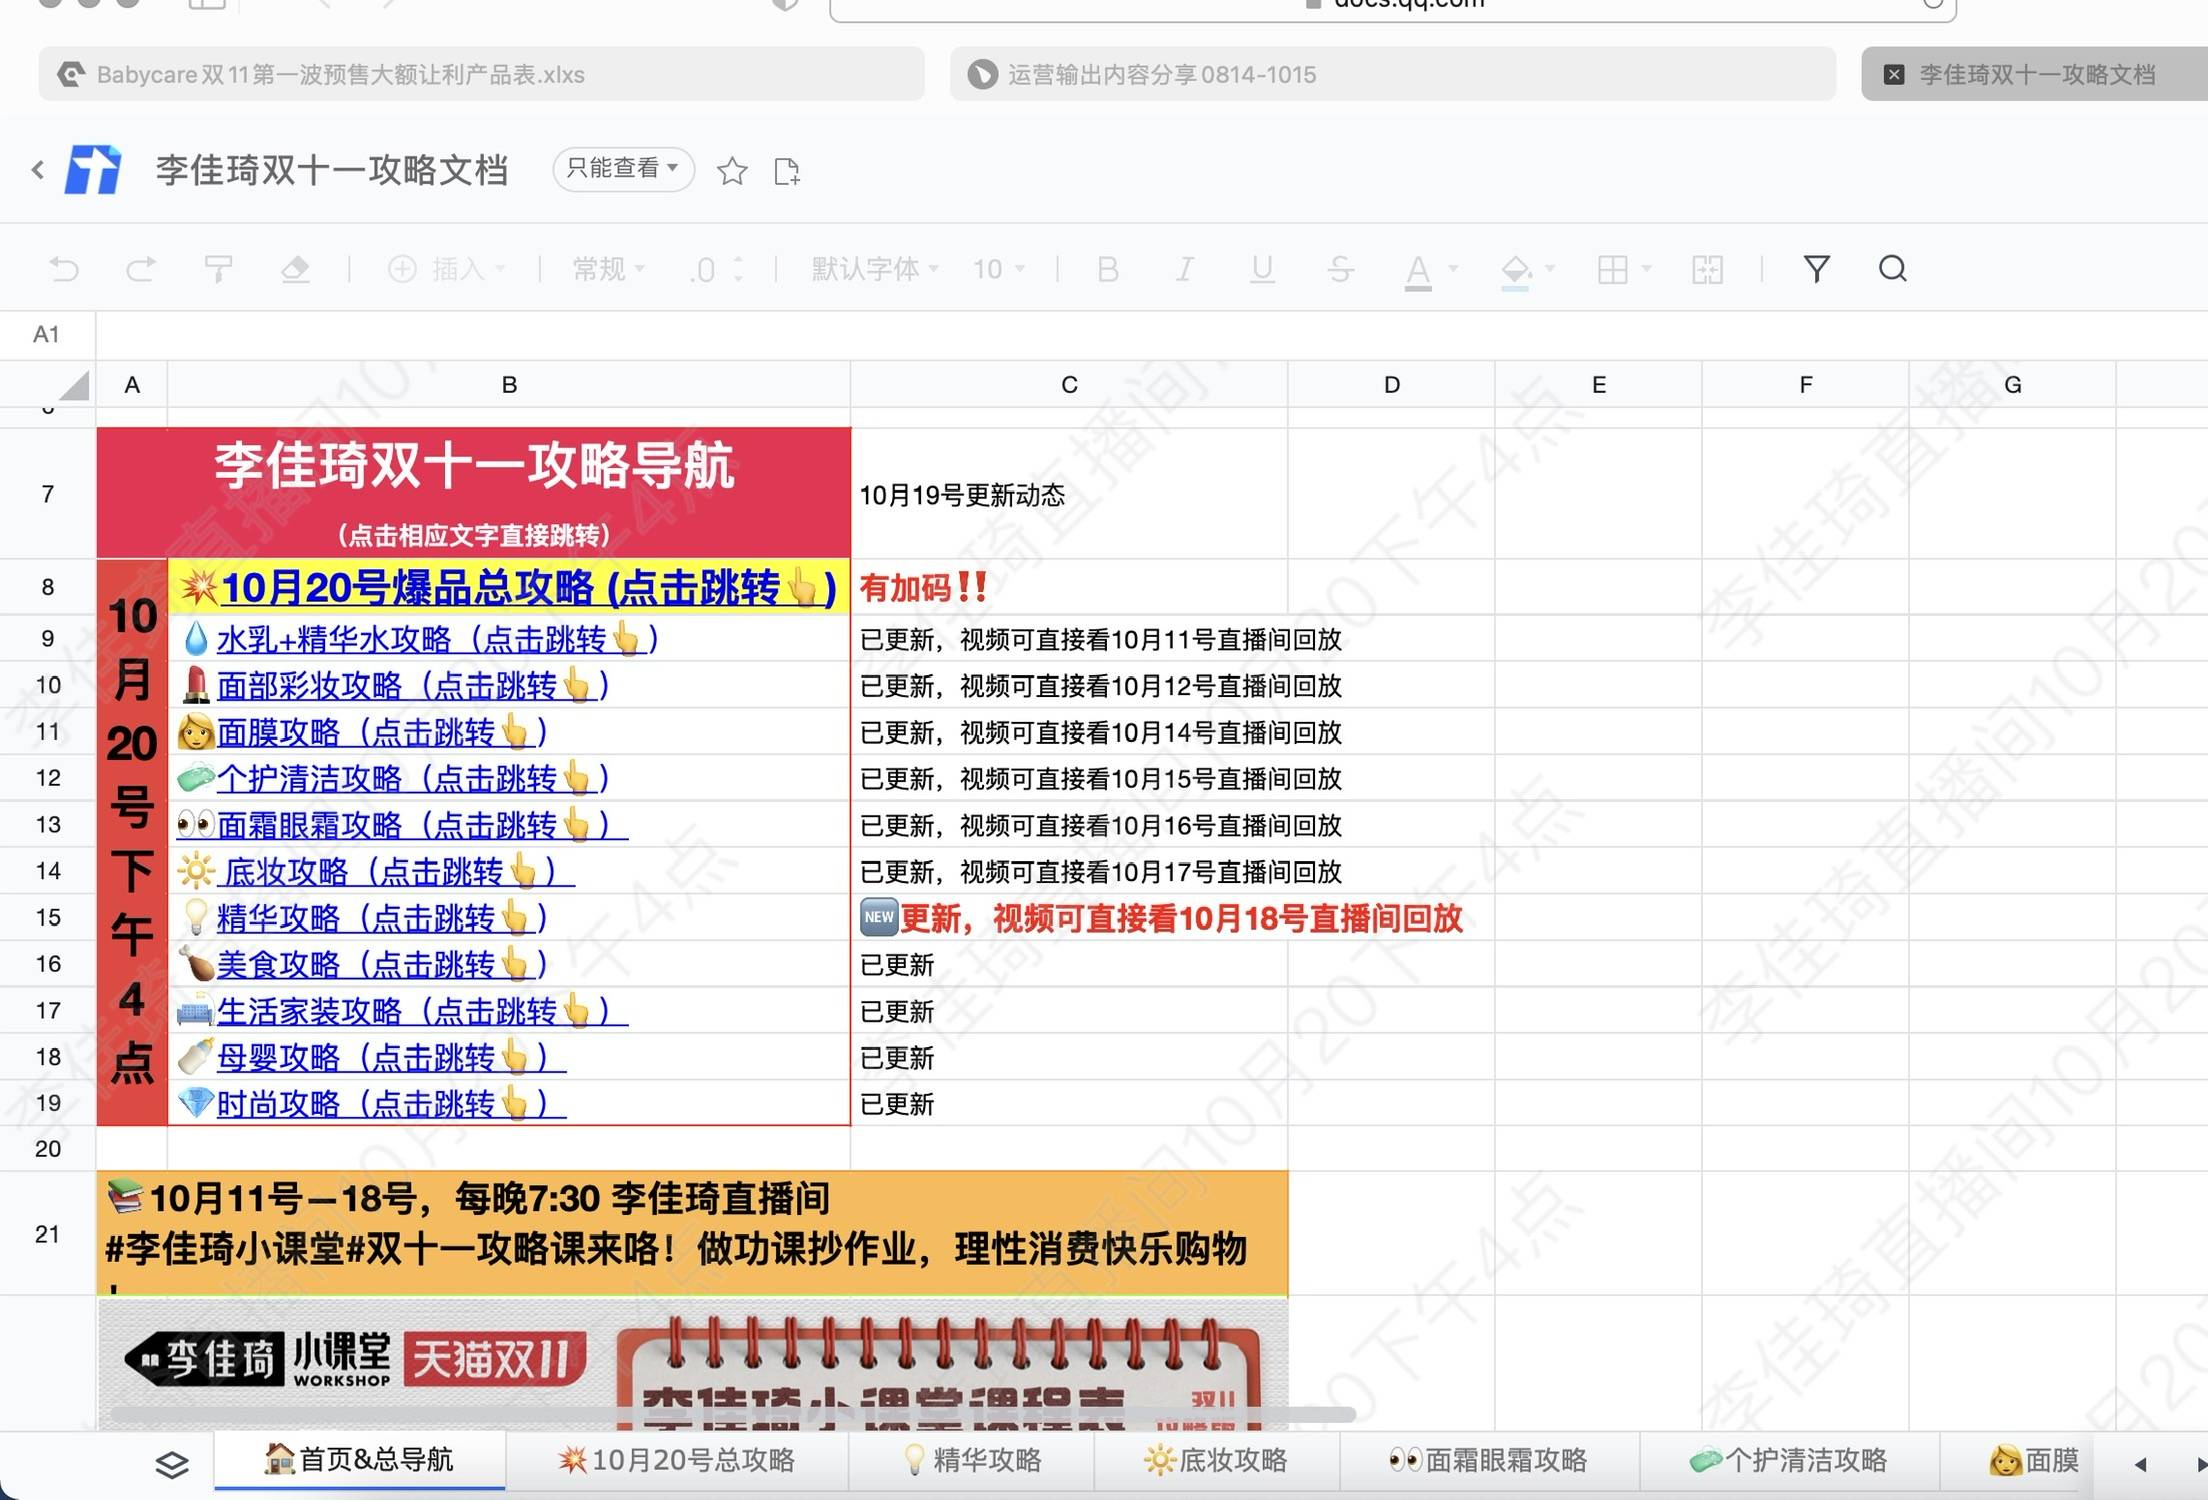Screen dimensions: 2208x1500
Task: Switch to the 精华攻略 sheet tab
Action: tap(972, 1461)
